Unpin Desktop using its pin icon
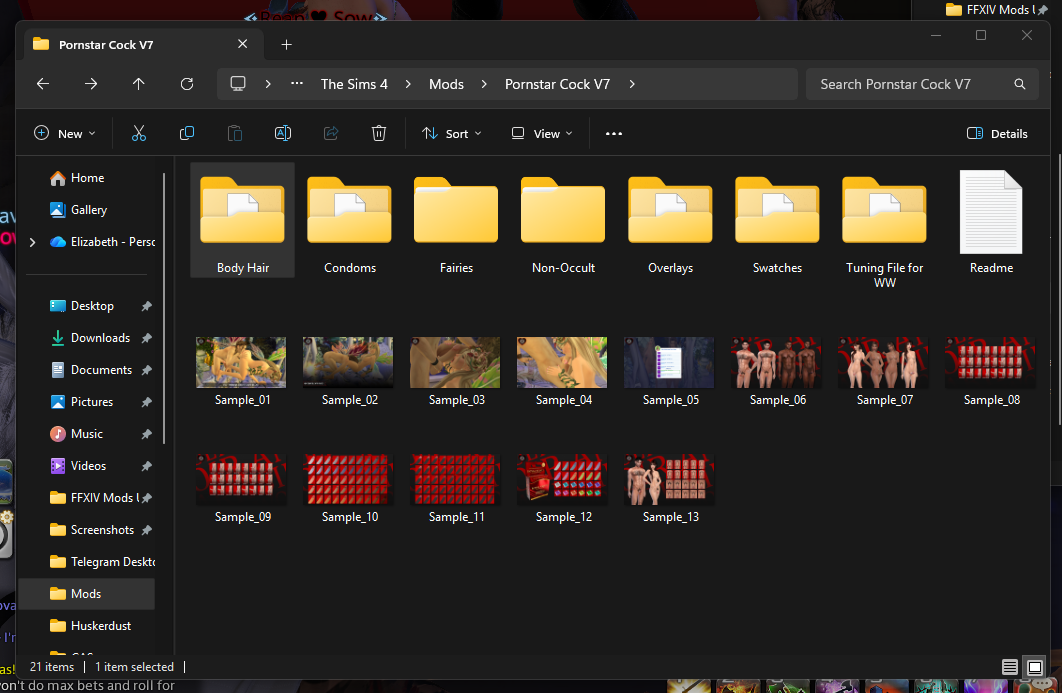The image size is (1062, 693). 146,306
